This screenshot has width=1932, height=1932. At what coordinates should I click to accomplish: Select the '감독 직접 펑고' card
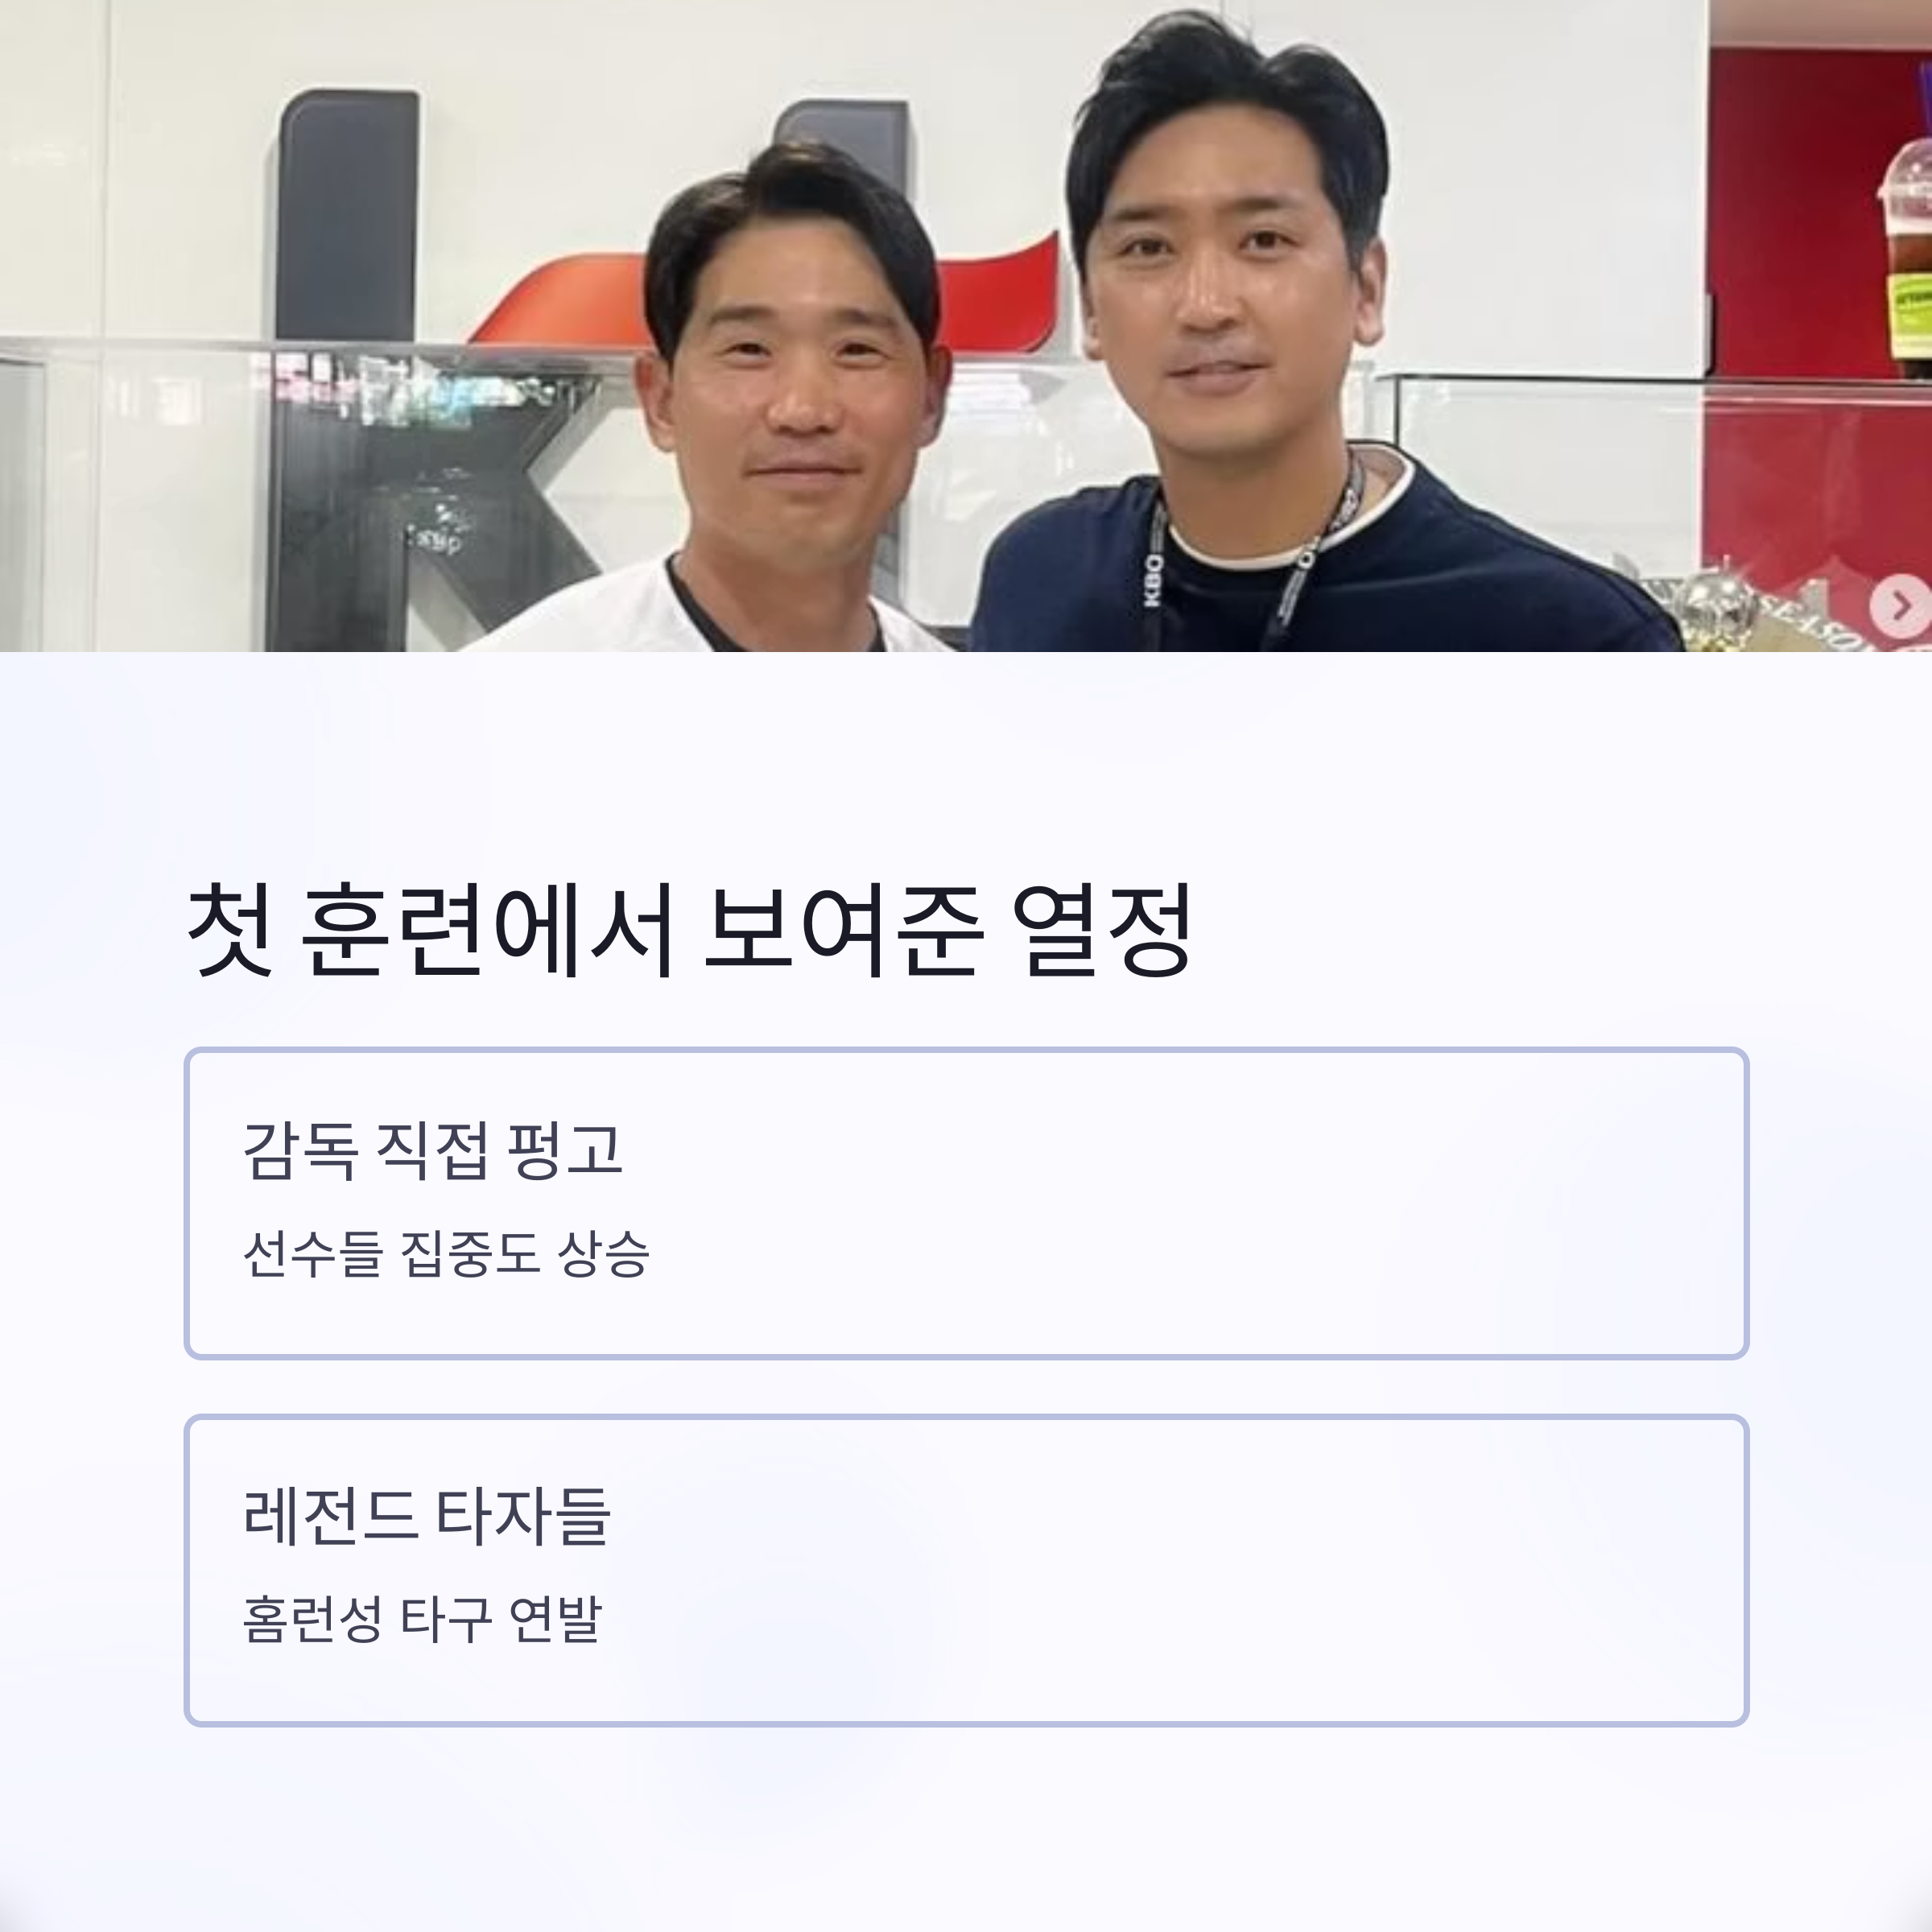[966, 1203]
